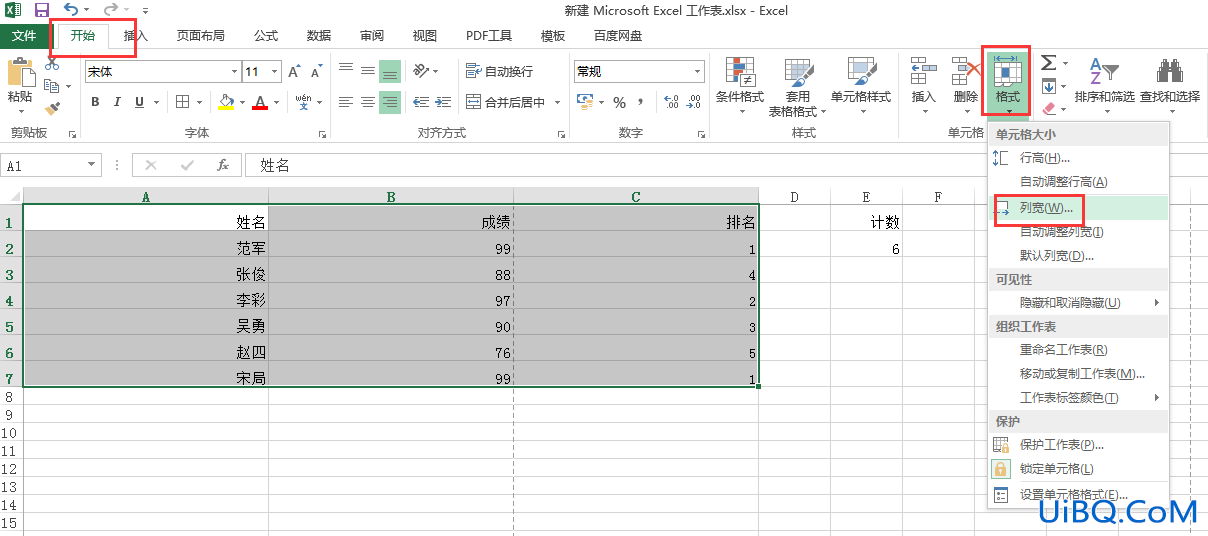Open the font size dropdown showing 11

(276, 72)
